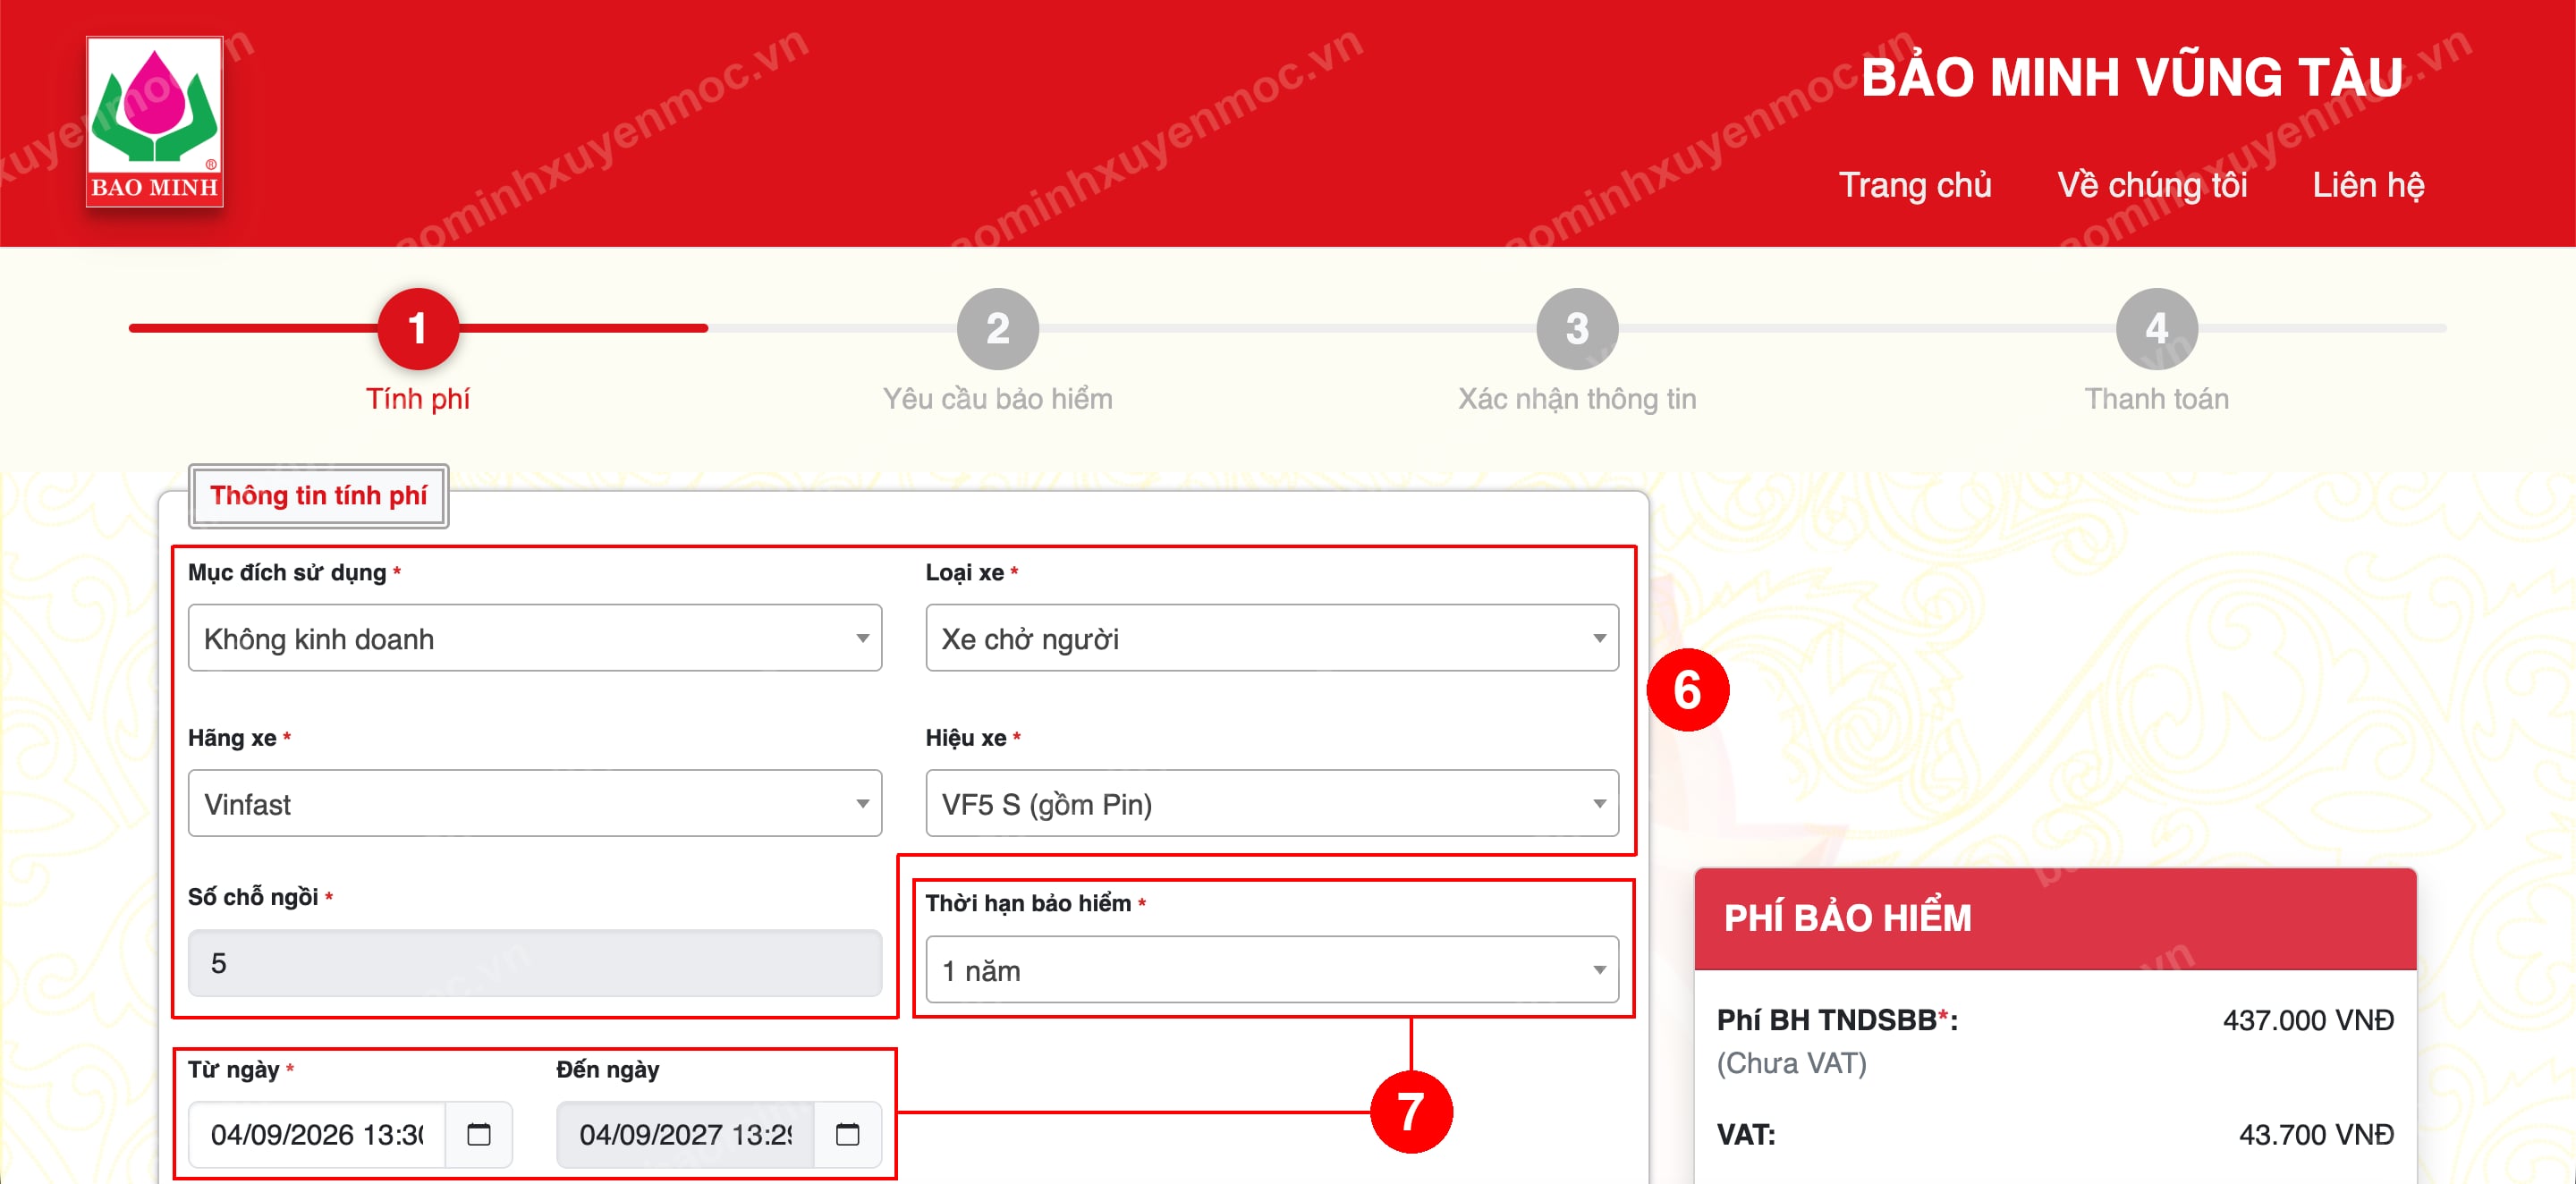Click the Số chỗ ngồi field
The image size is (2576, 1184).
click(x=535, y=963)
